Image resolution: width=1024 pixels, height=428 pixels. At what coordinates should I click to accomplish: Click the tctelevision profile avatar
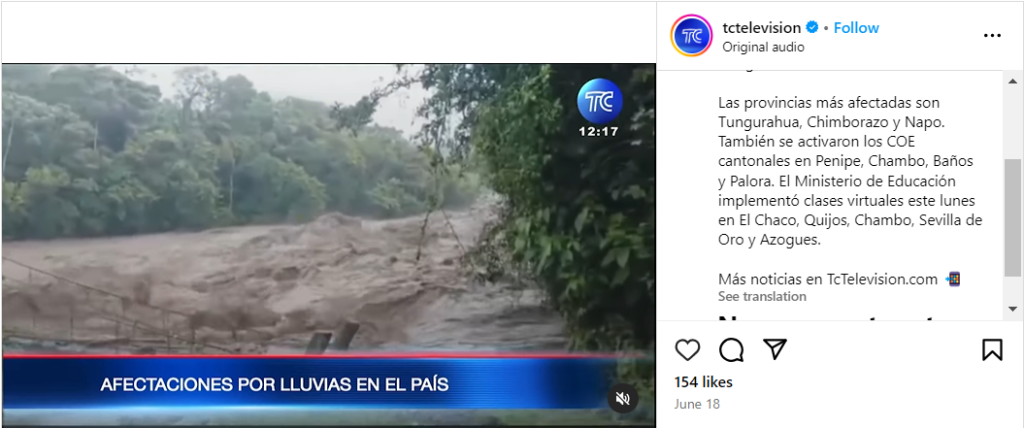pyautogui.click(x=692, y=36)
